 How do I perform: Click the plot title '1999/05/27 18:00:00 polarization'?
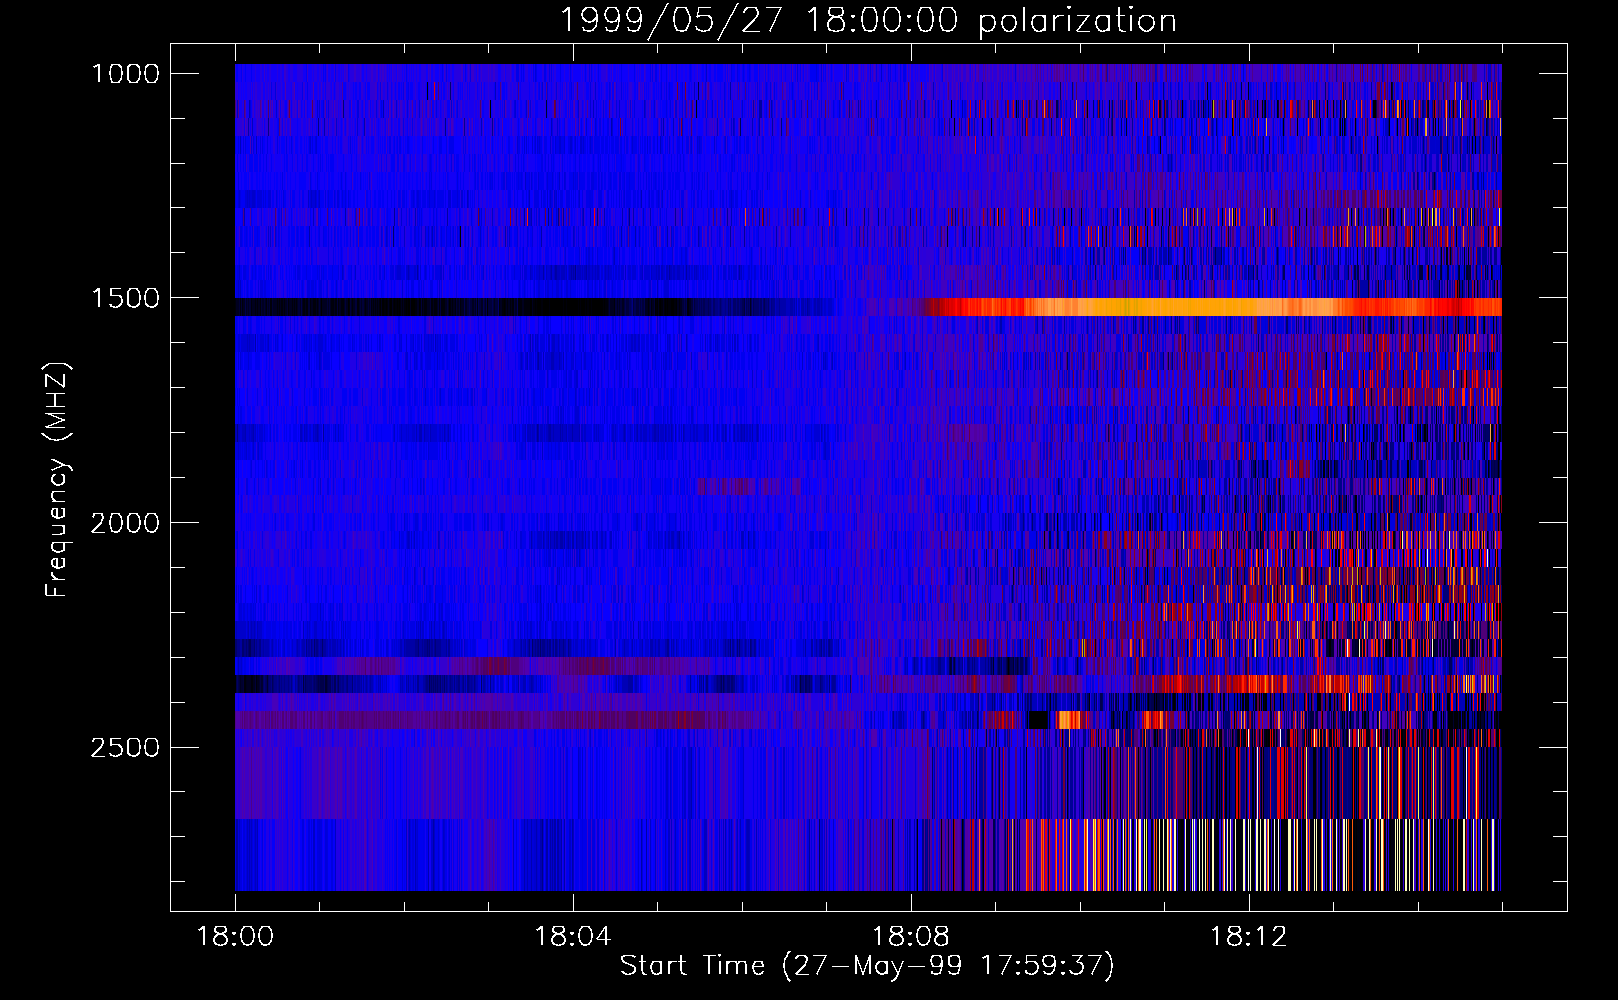click(x=867, y=20)
